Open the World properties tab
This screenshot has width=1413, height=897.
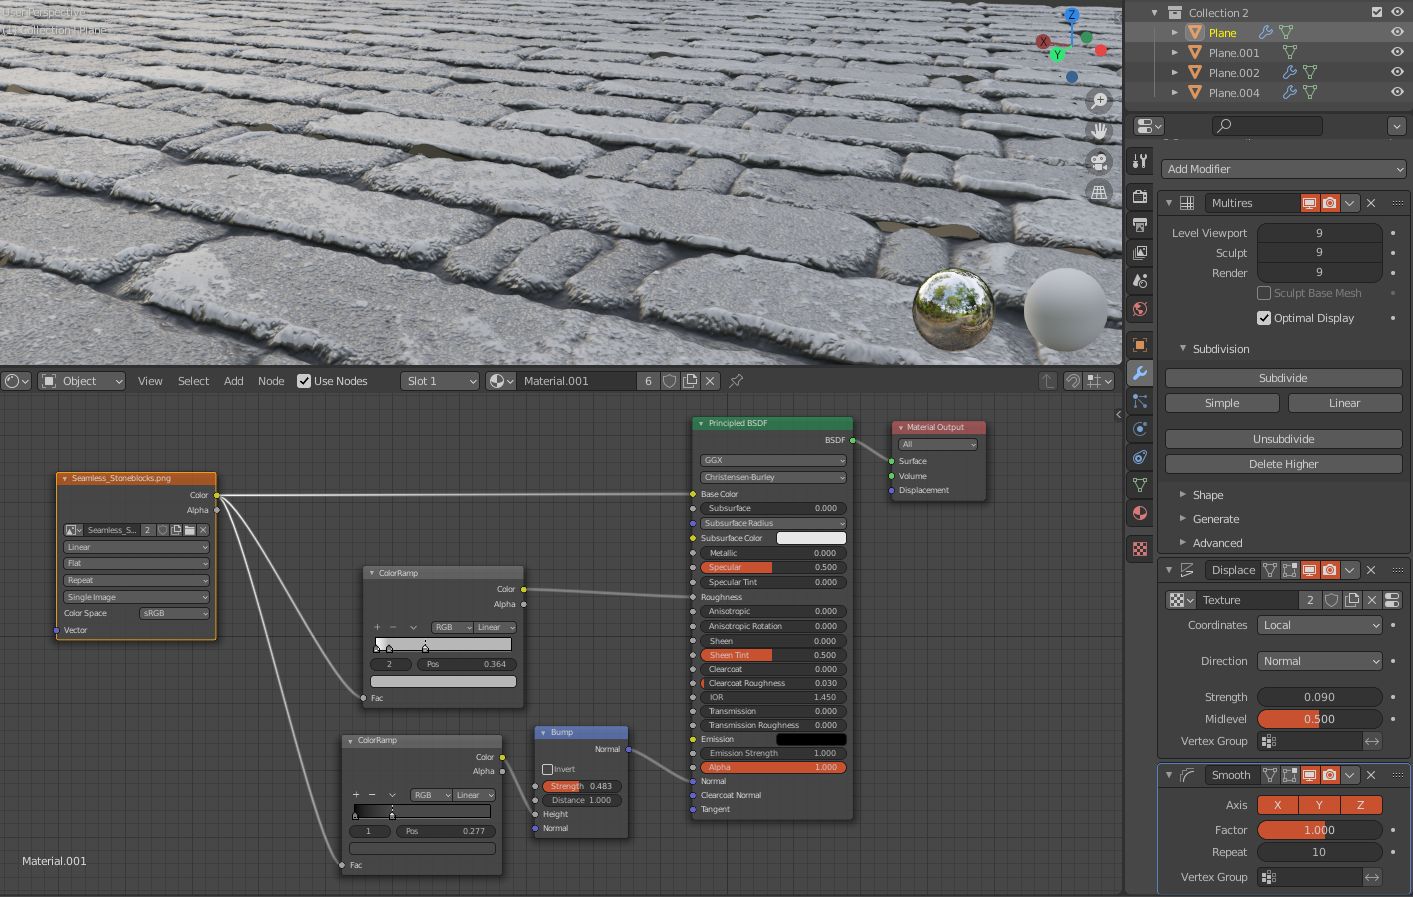[1139, 310]
